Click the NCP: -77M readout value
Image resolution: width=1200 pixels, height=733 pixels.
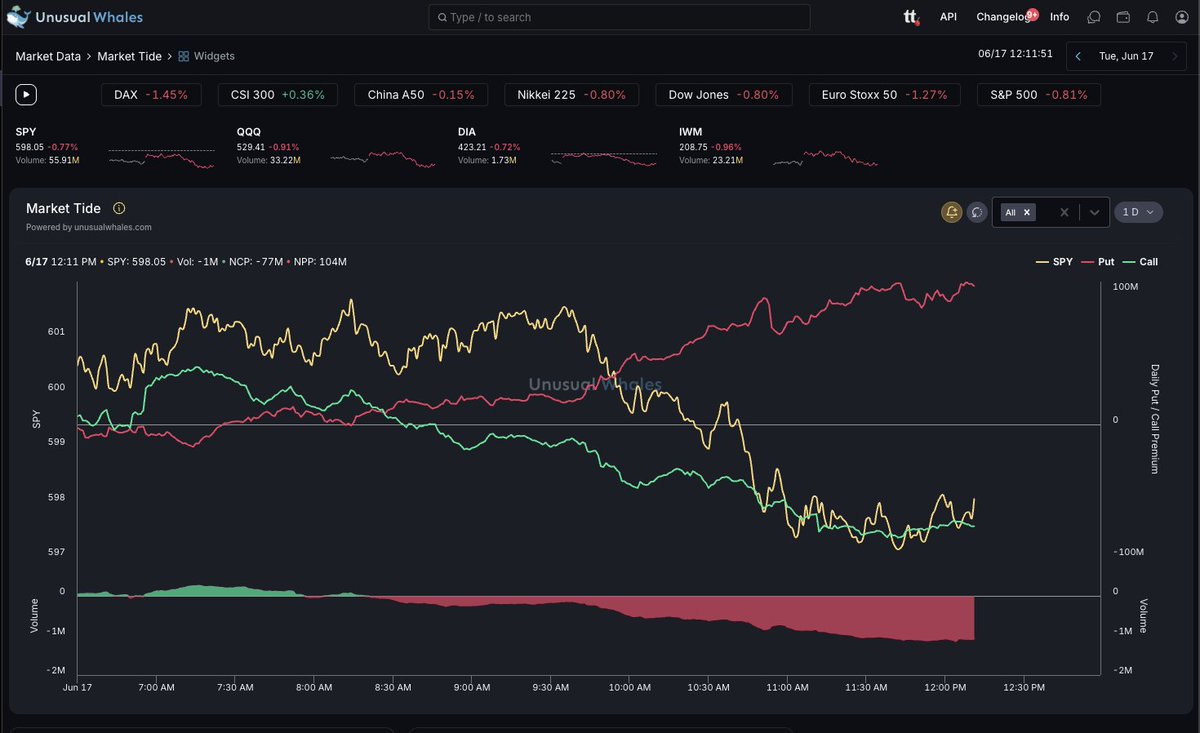click(257, 262)
